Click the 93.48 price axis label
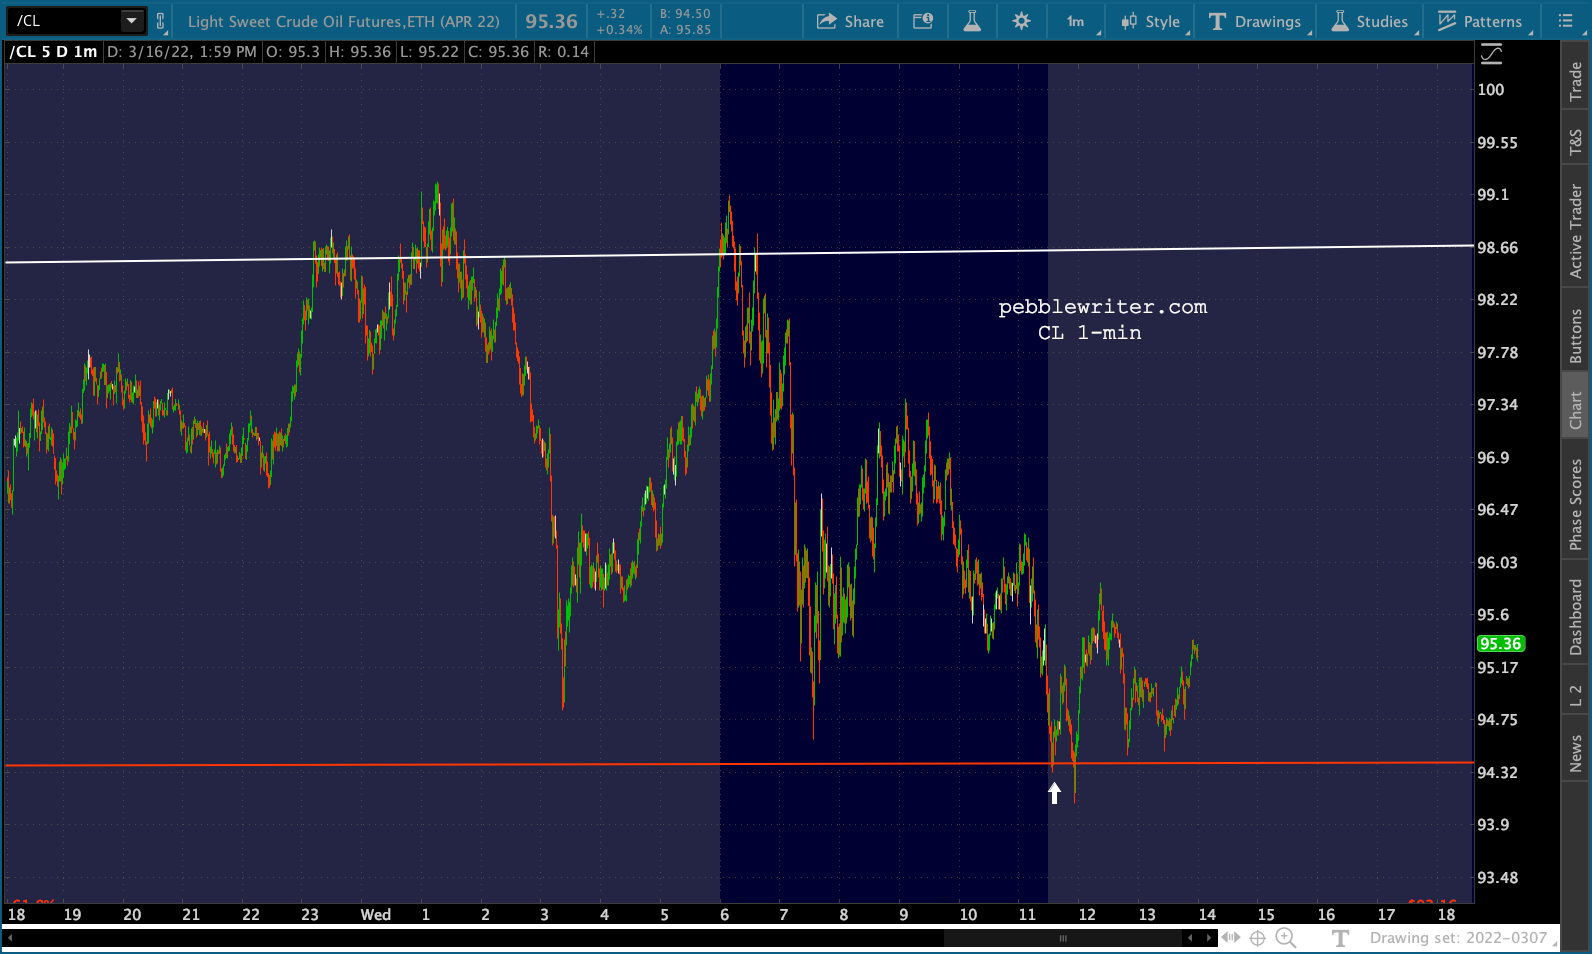The height and width of the screenshot is (954, 1592). tap(1498, 878)
